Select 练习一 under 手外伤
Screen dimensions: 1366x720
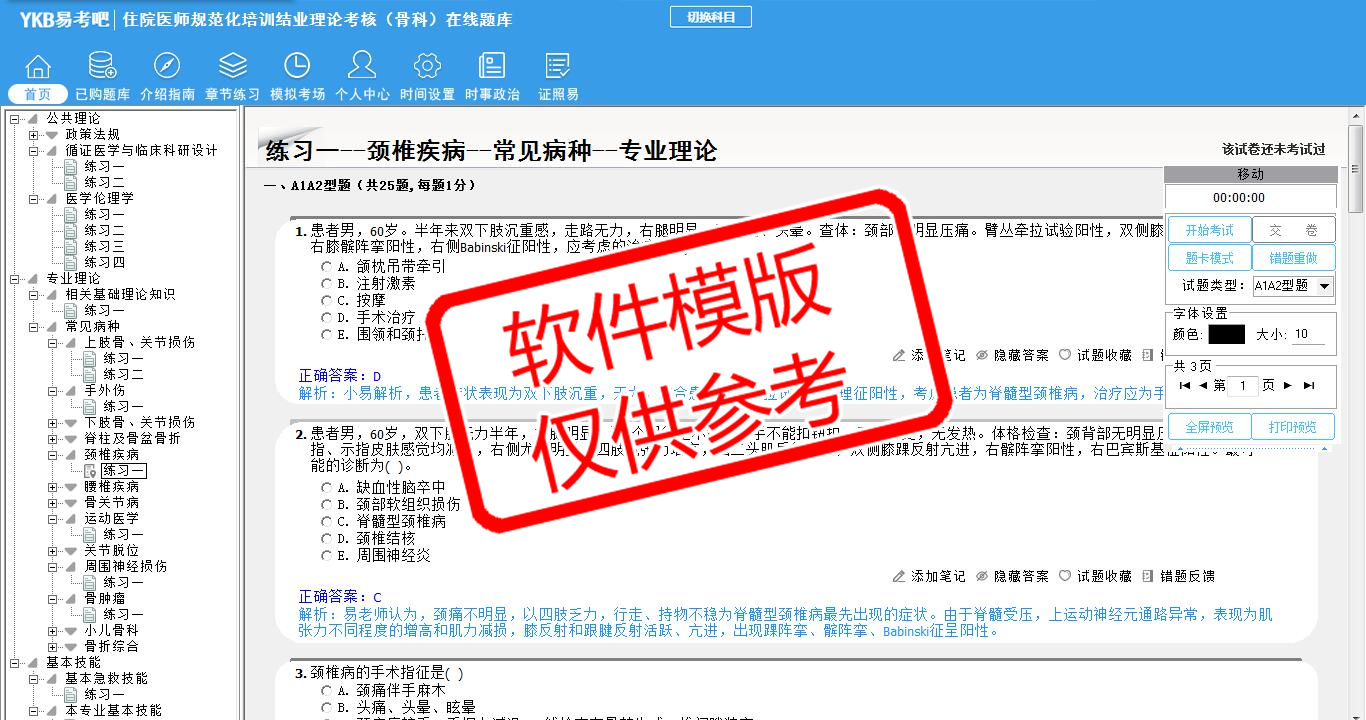point(123,407)
